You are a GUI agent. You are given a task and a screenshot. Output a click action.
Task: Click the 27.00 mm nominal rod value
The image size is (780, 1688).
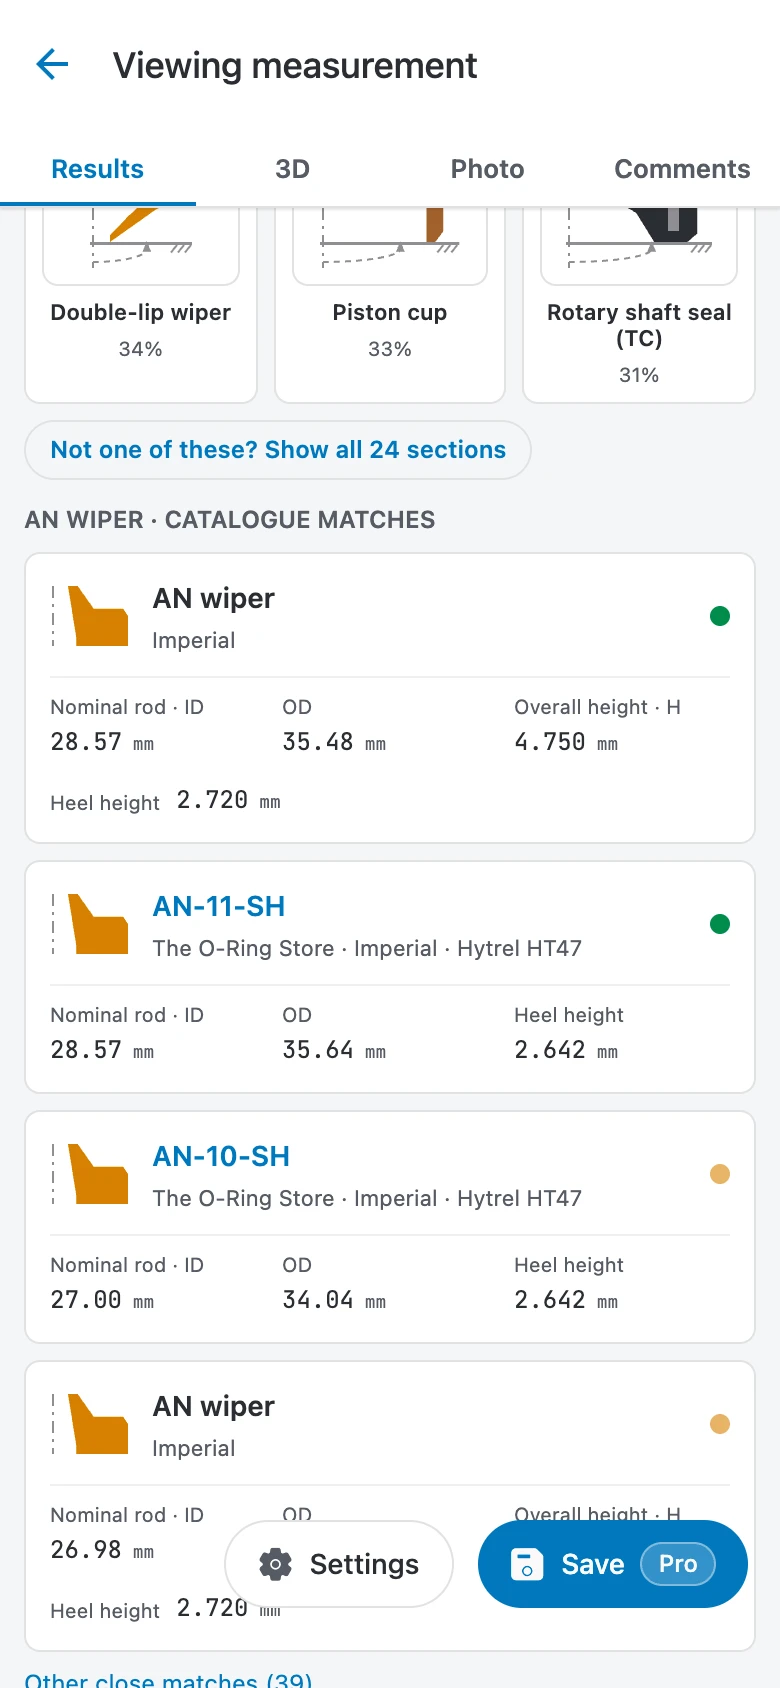pos(102,1300)
